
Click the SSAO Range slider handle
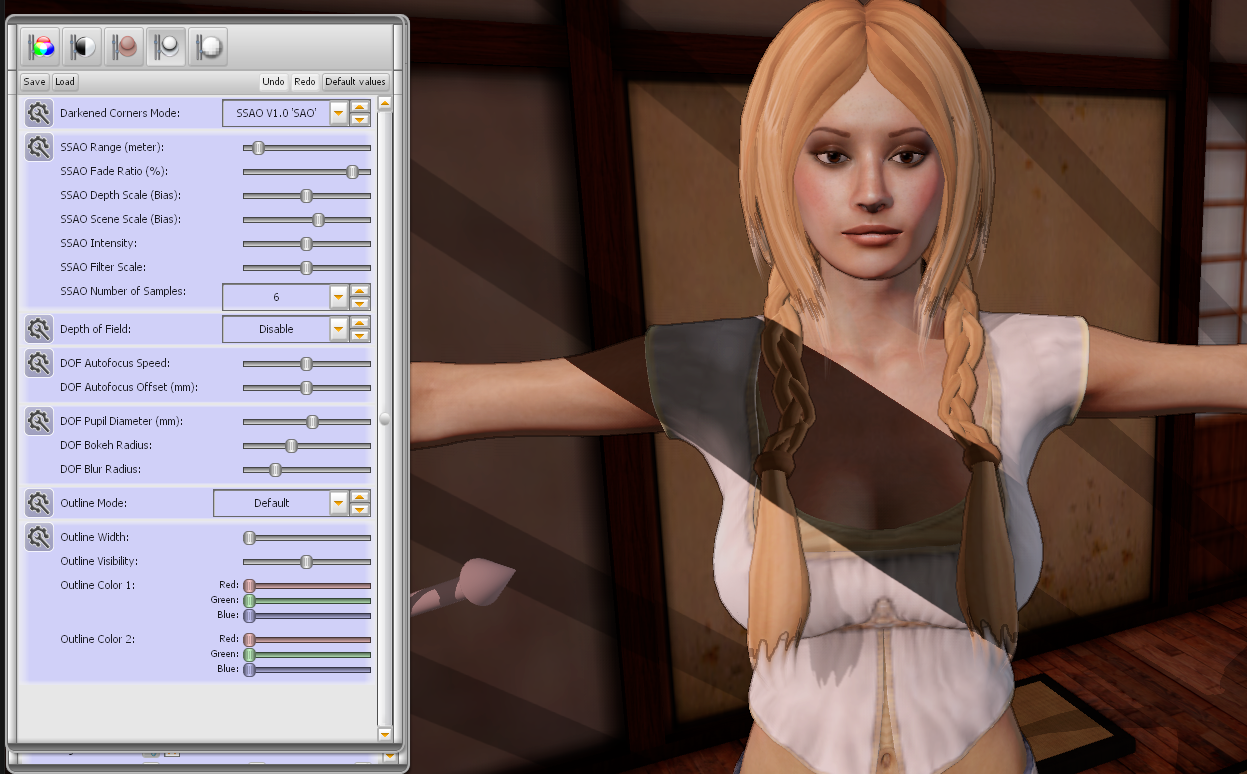[258, 148]
